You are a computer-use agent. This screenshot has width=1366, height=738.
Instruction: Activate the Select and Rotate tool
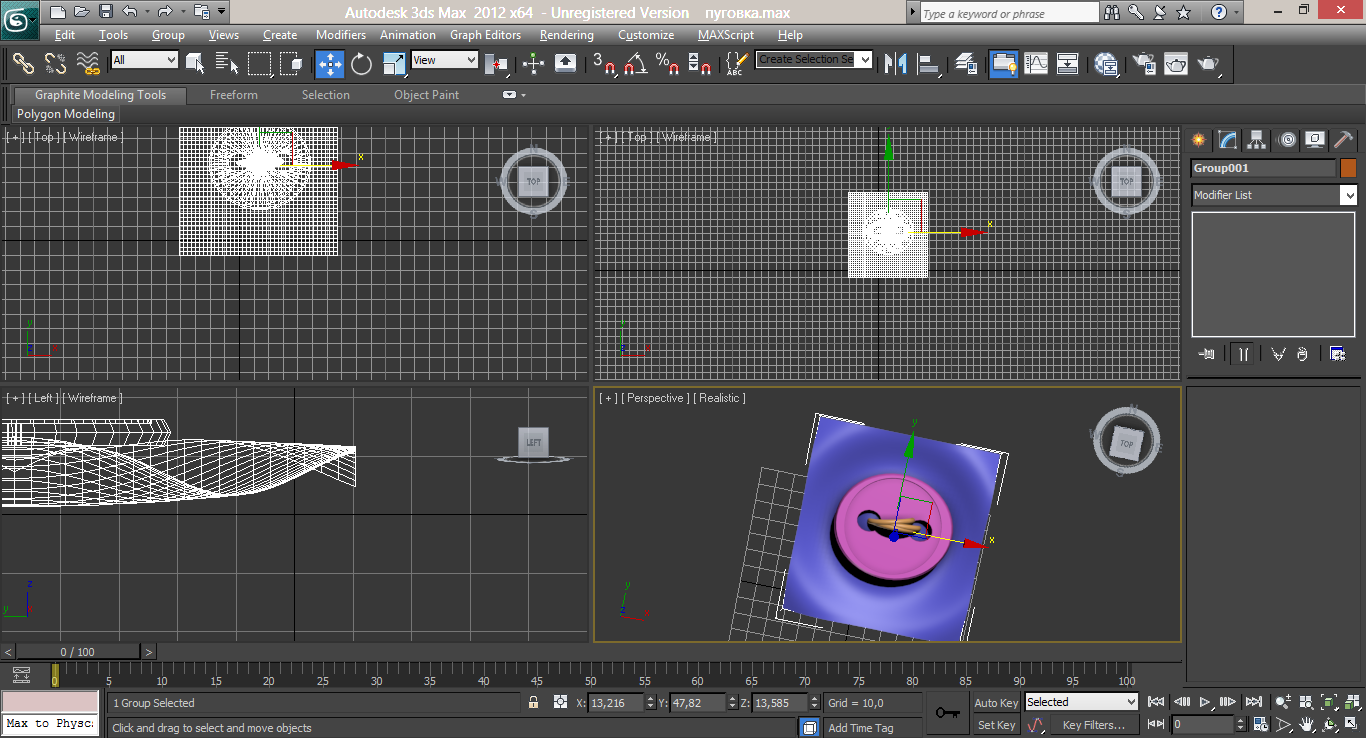362,64
